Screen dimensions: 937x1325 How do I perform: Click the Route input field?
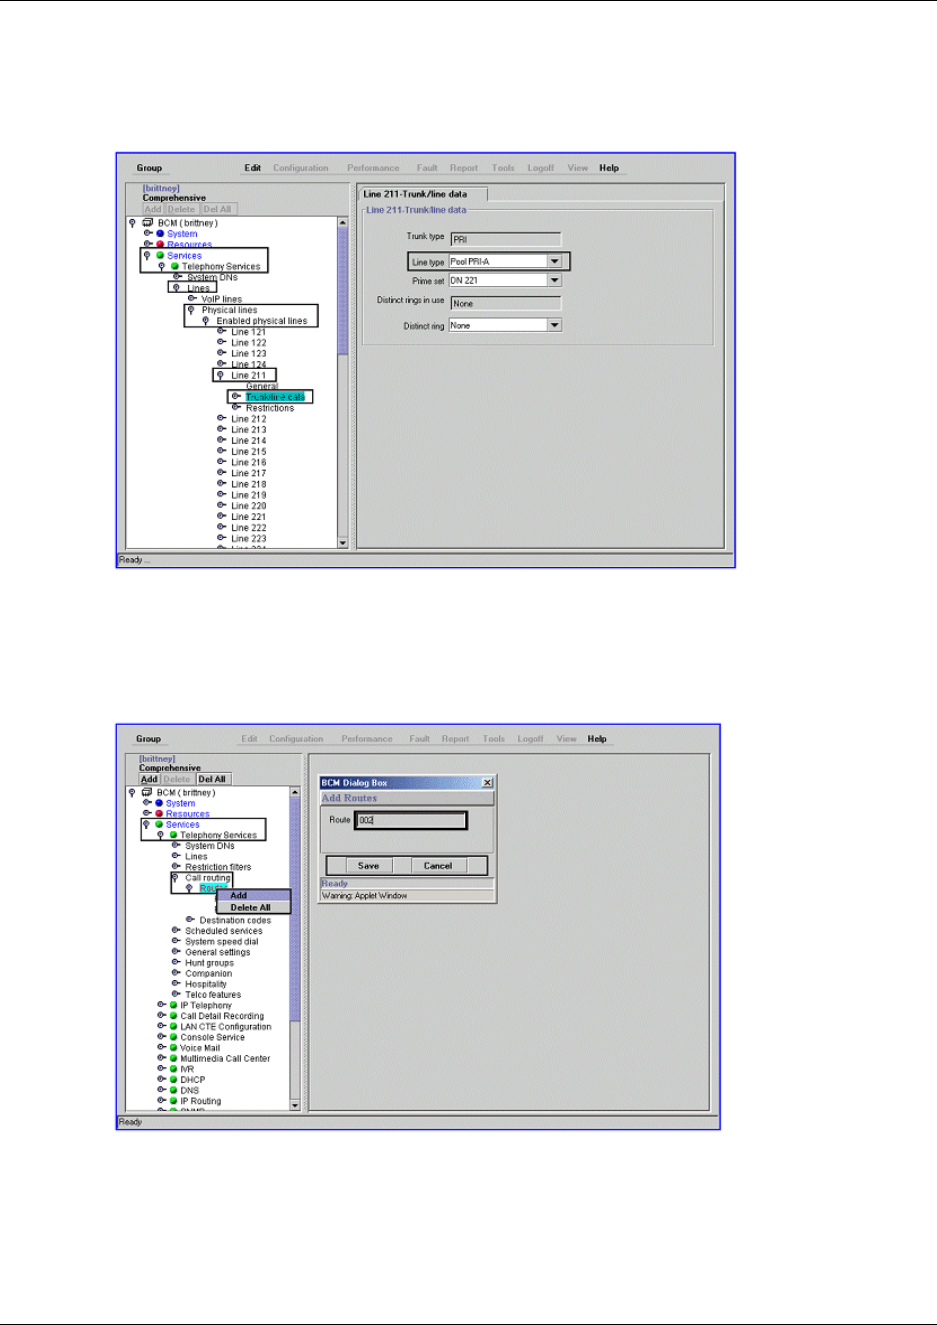[411, 820]
